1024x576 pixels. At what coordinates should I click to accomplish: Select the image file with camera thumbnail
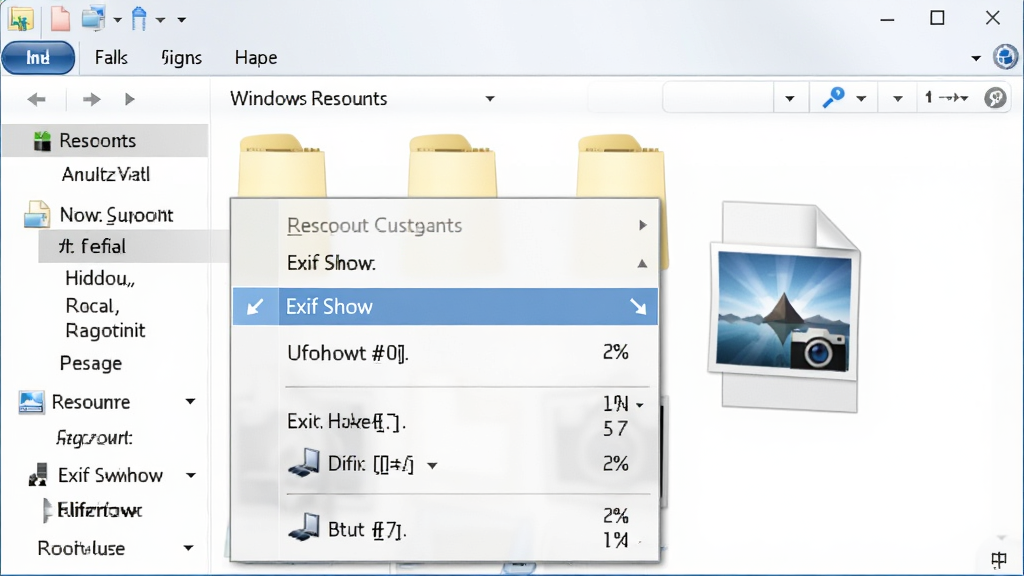point(785,307)
